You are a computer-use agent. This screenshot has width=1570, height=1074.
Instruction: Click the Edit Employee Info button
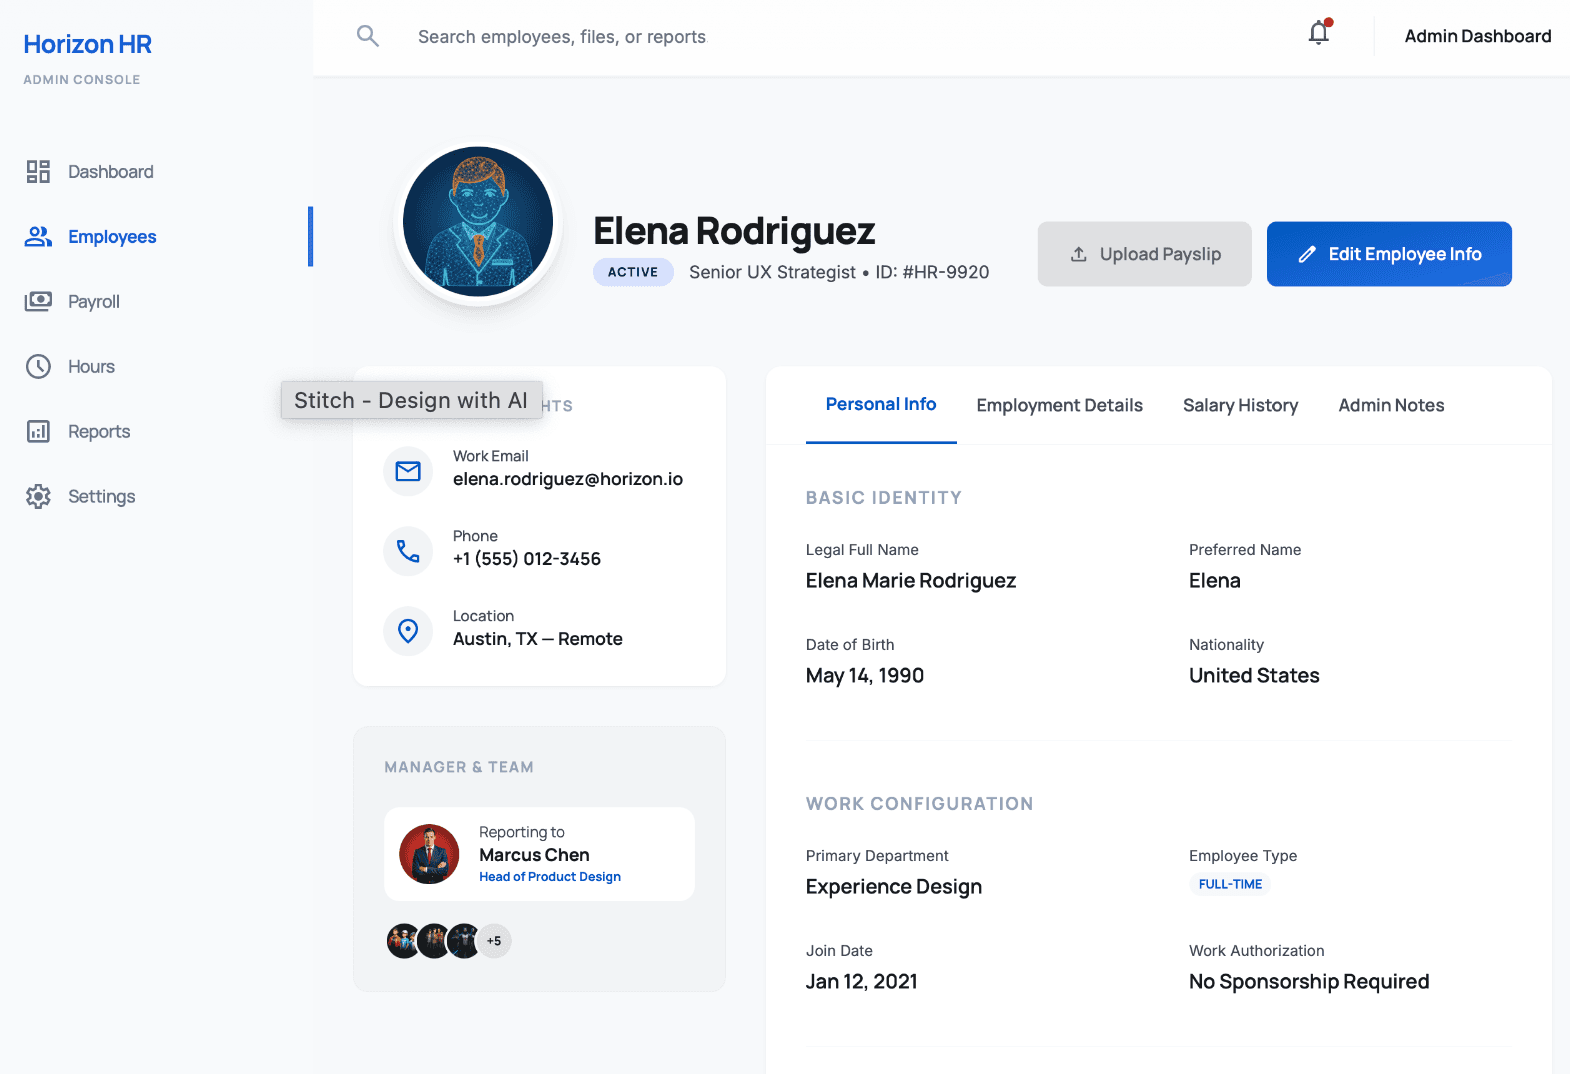coord(1389,254)
